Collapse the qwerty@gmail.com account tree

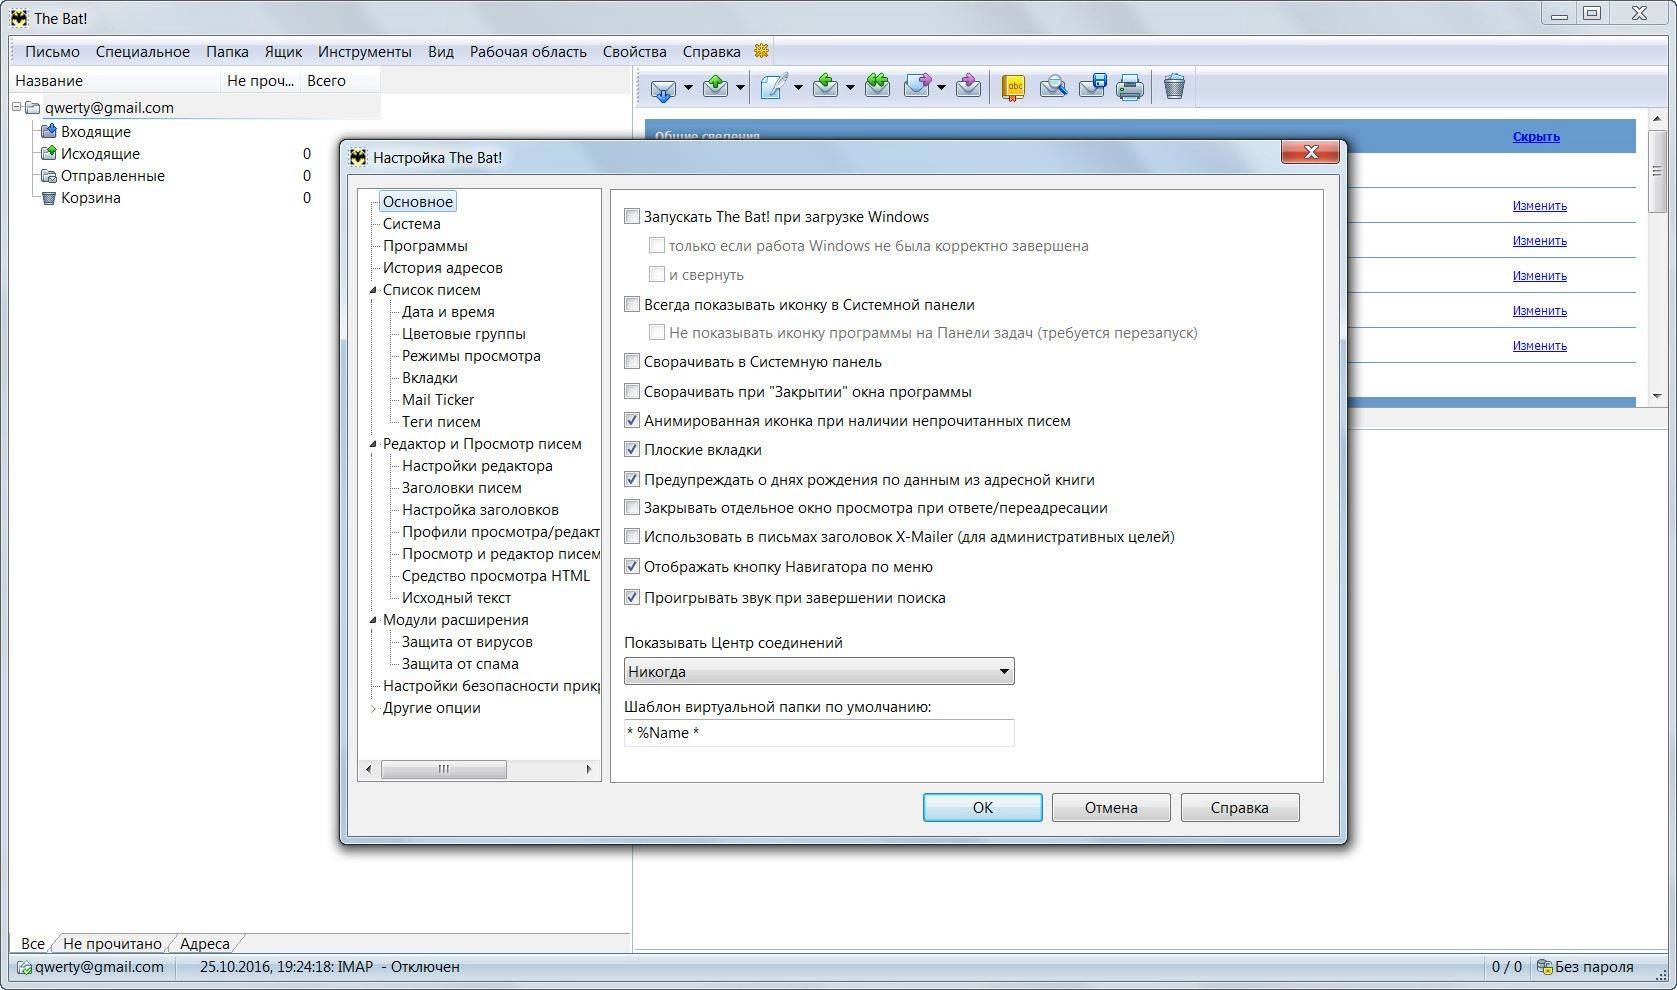(17, 107)
